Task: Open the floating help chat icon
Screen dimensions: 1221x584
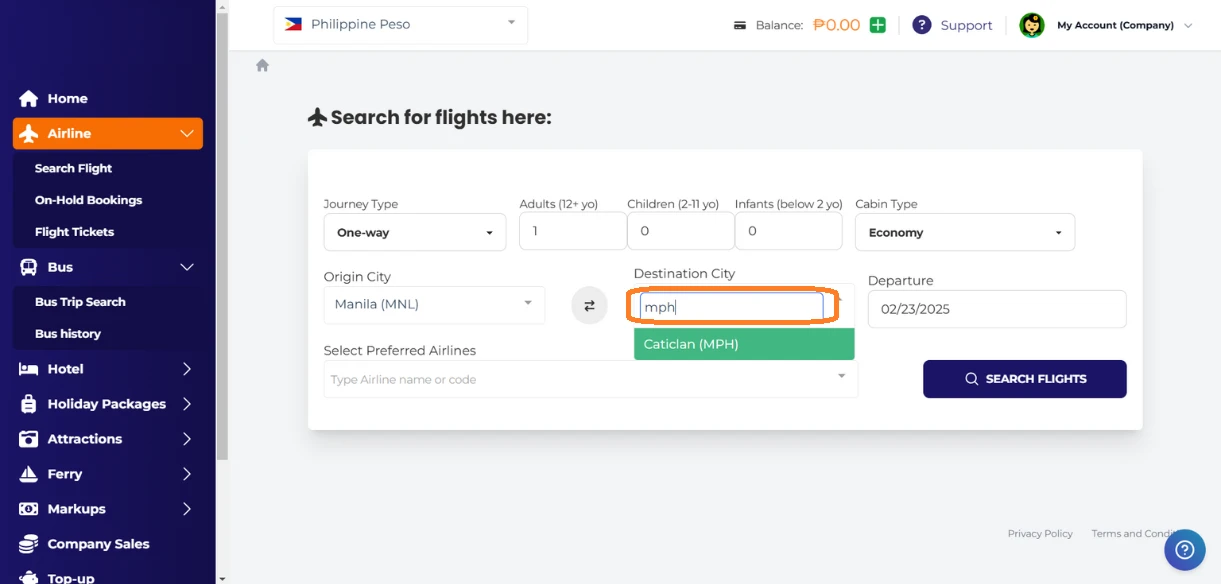Action: point(1184,549)
